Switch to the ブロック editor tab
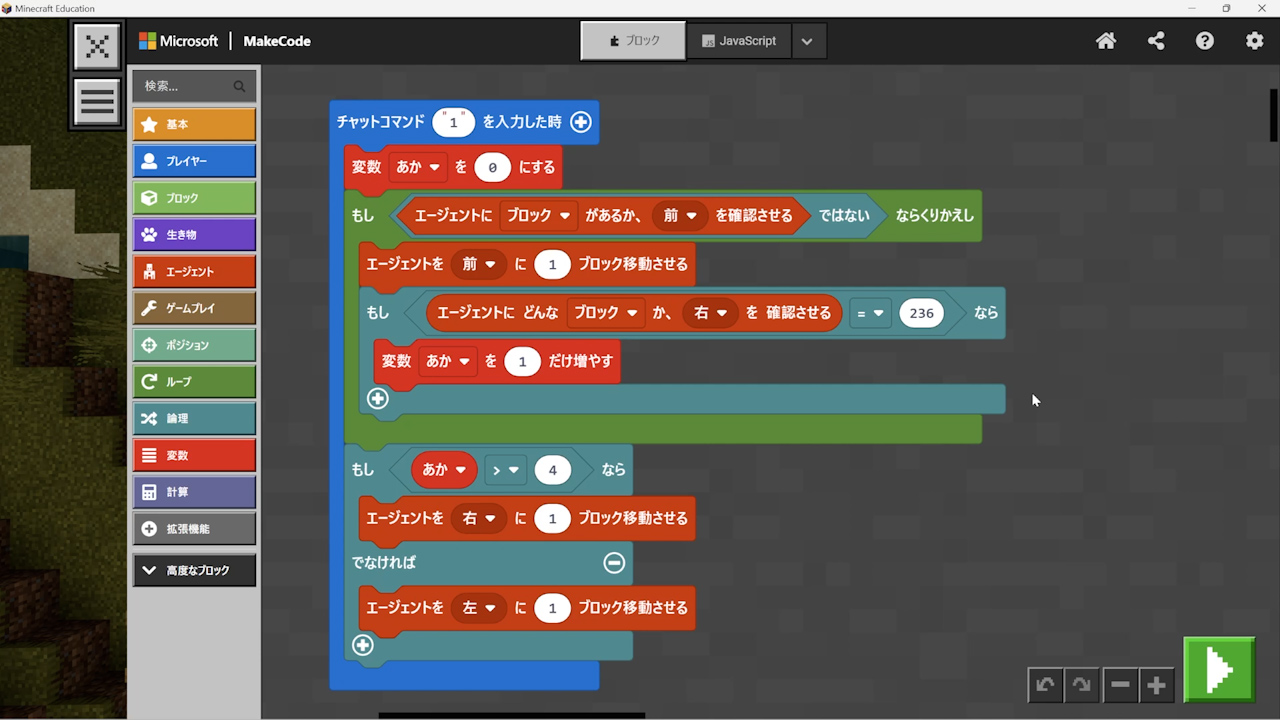This screenshot has width=1280, height=720. [x=633, y=41]
